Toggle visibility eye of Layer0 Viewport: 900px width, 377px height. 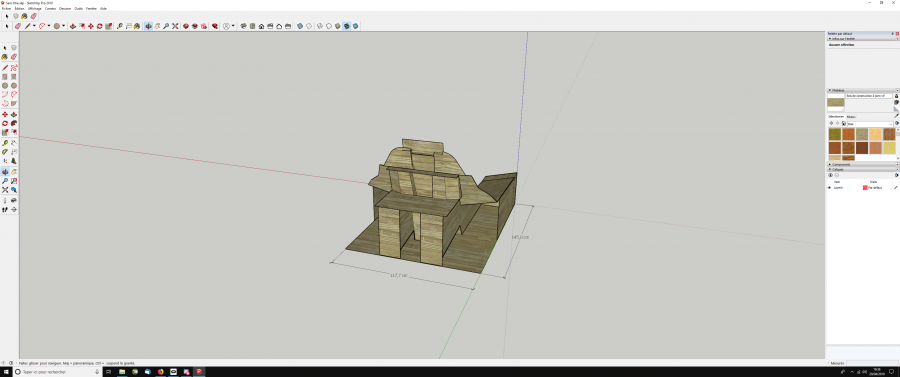point(829,188)
